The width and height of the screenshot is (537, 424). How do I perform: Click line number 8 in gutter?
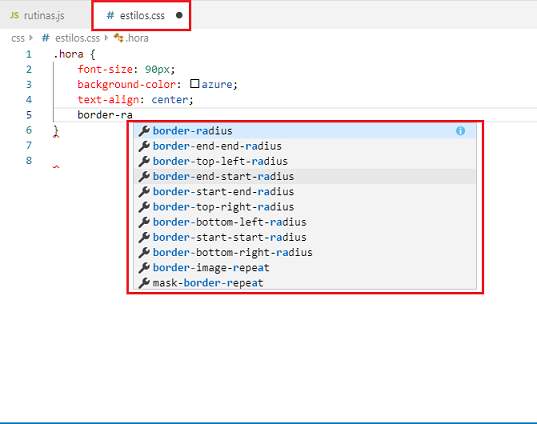[x=29, y=160]
